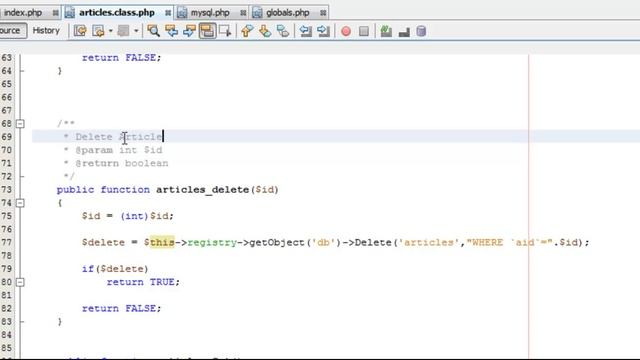The image size is (640, 360).
Task: Click the 'registry' property on line 77
Action: (x=212, y=243)
